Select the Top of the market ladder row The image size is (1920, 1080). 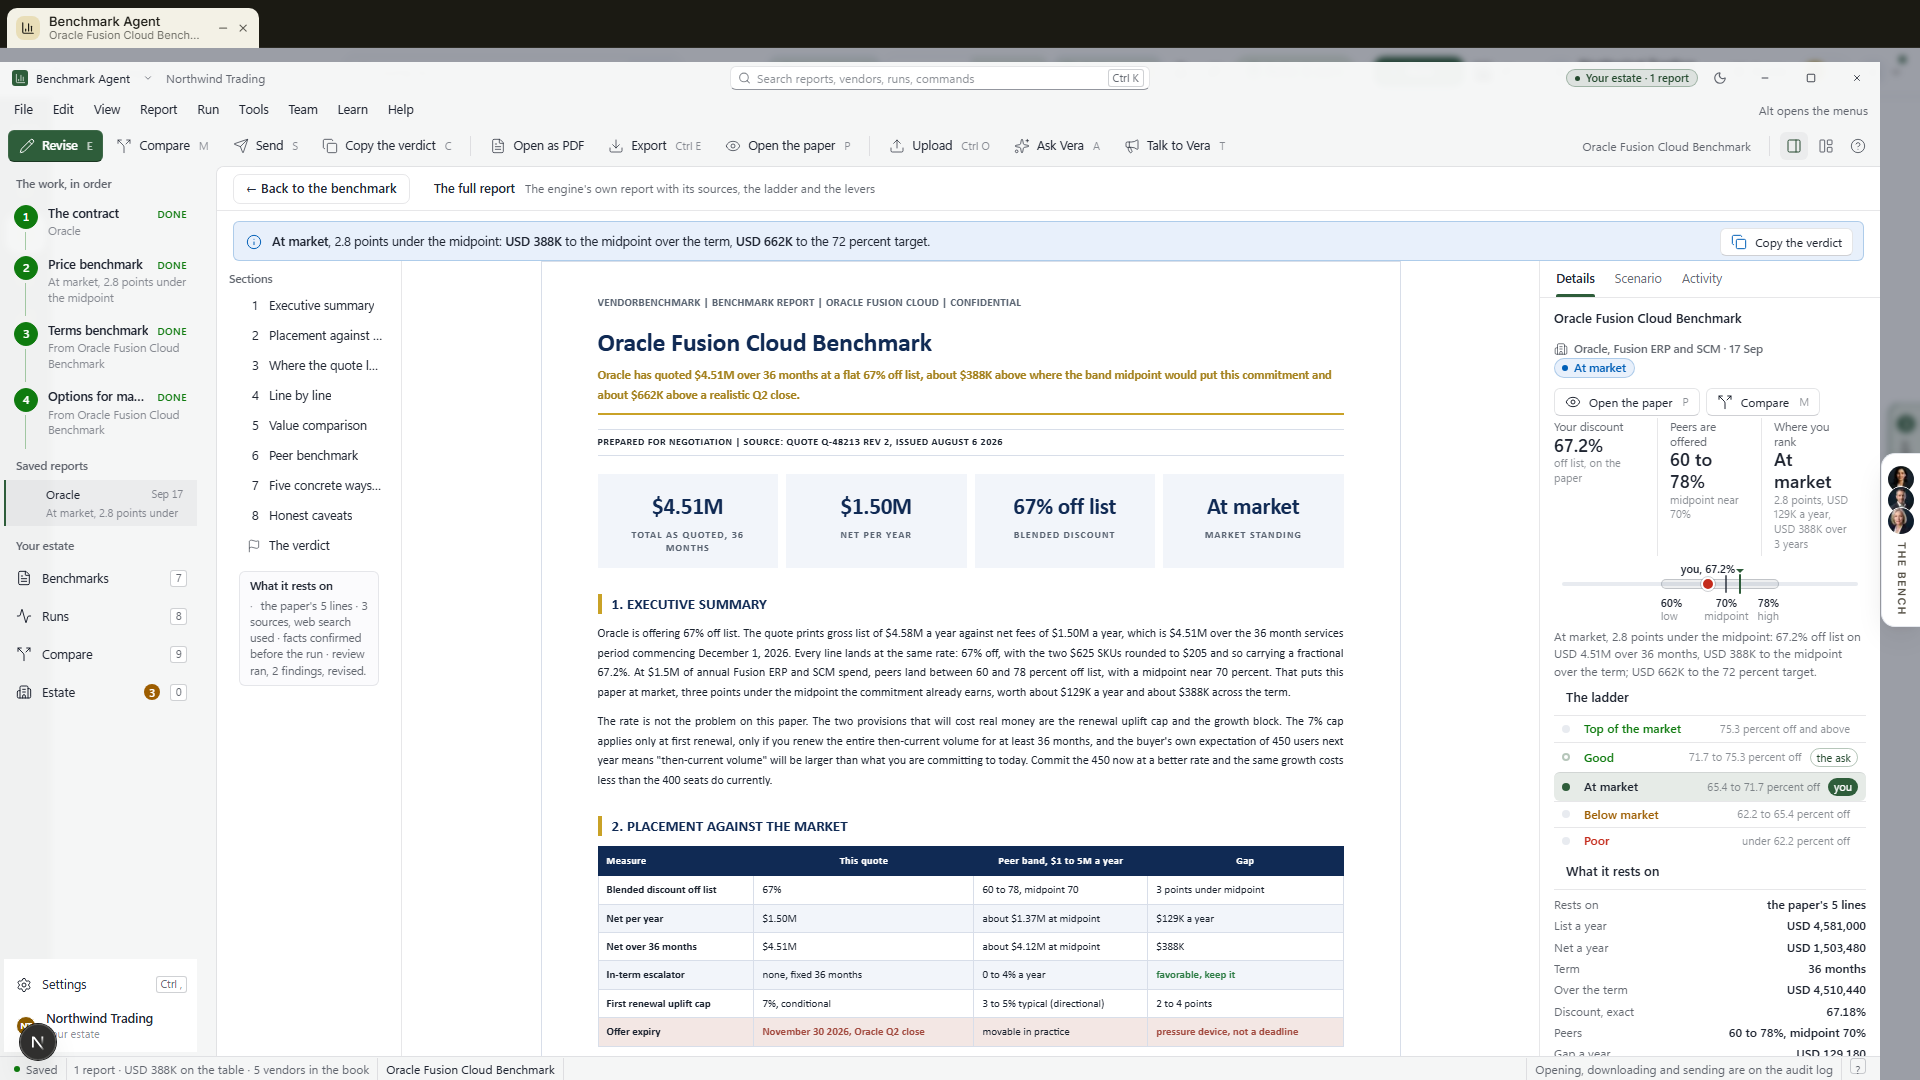[x=1710, y=729]
